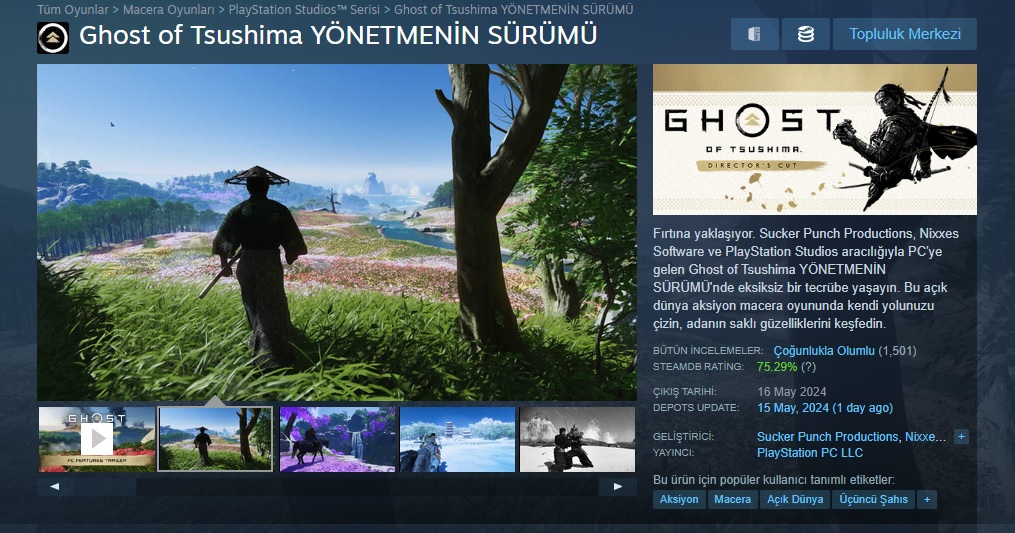1015x533 pixels.
Task: Open the Tüm Oyunlar breadcrumb
Action: 72,10
